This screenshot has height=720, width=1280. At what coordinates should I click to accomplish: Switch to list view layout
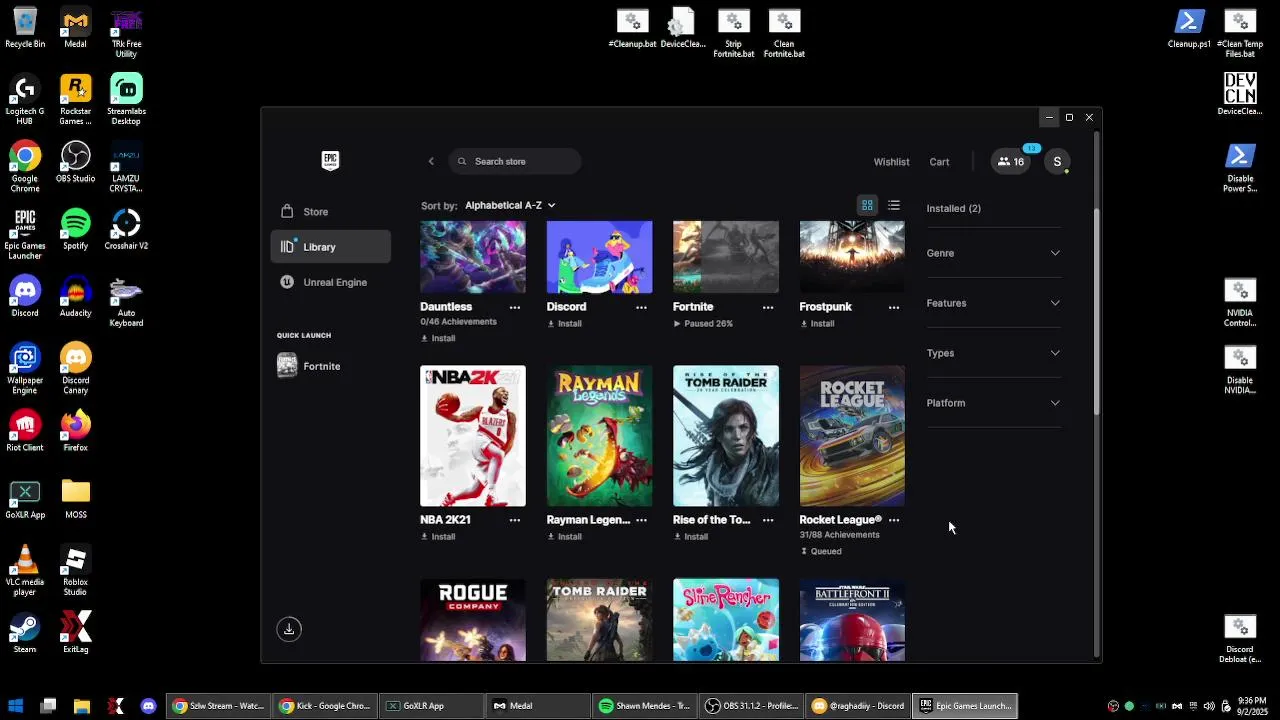(x=894, y=205)
